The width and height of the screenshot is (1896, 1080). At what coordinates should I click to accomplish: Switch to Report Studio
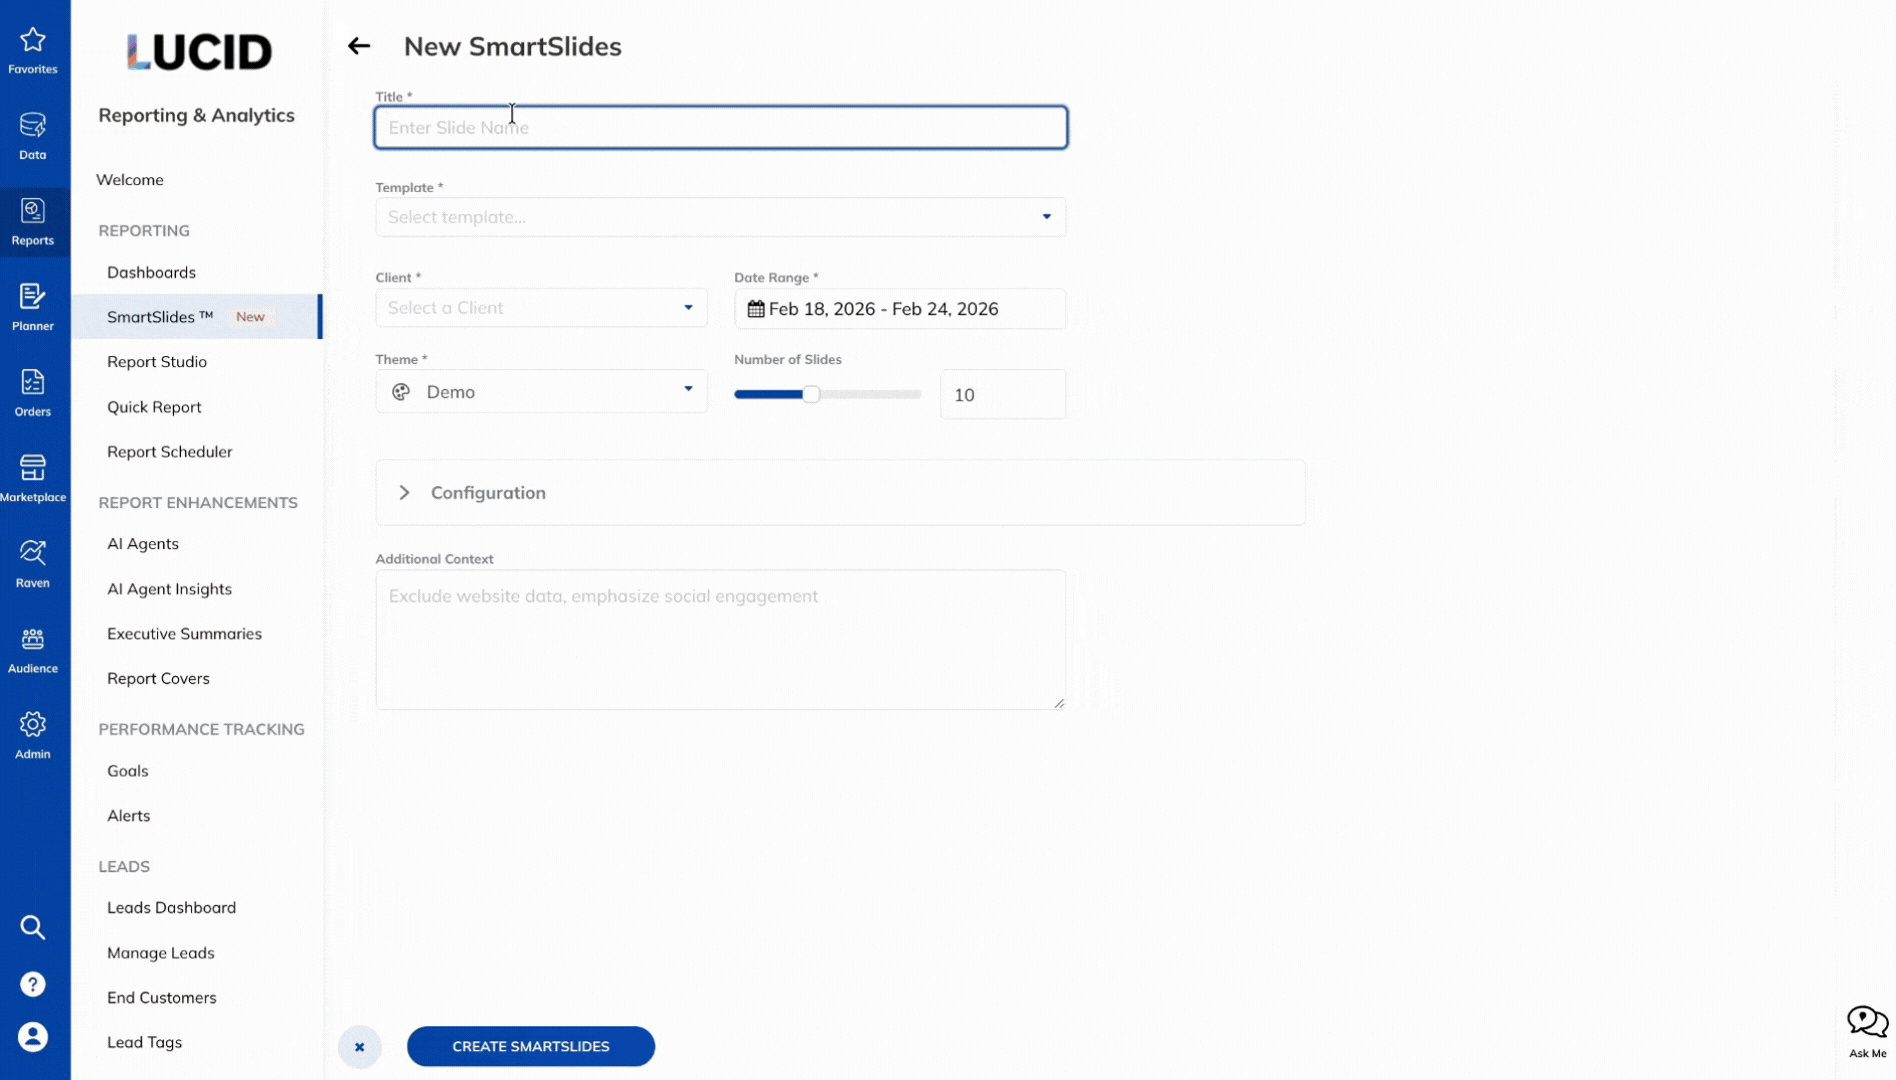[x=157, y=361]
